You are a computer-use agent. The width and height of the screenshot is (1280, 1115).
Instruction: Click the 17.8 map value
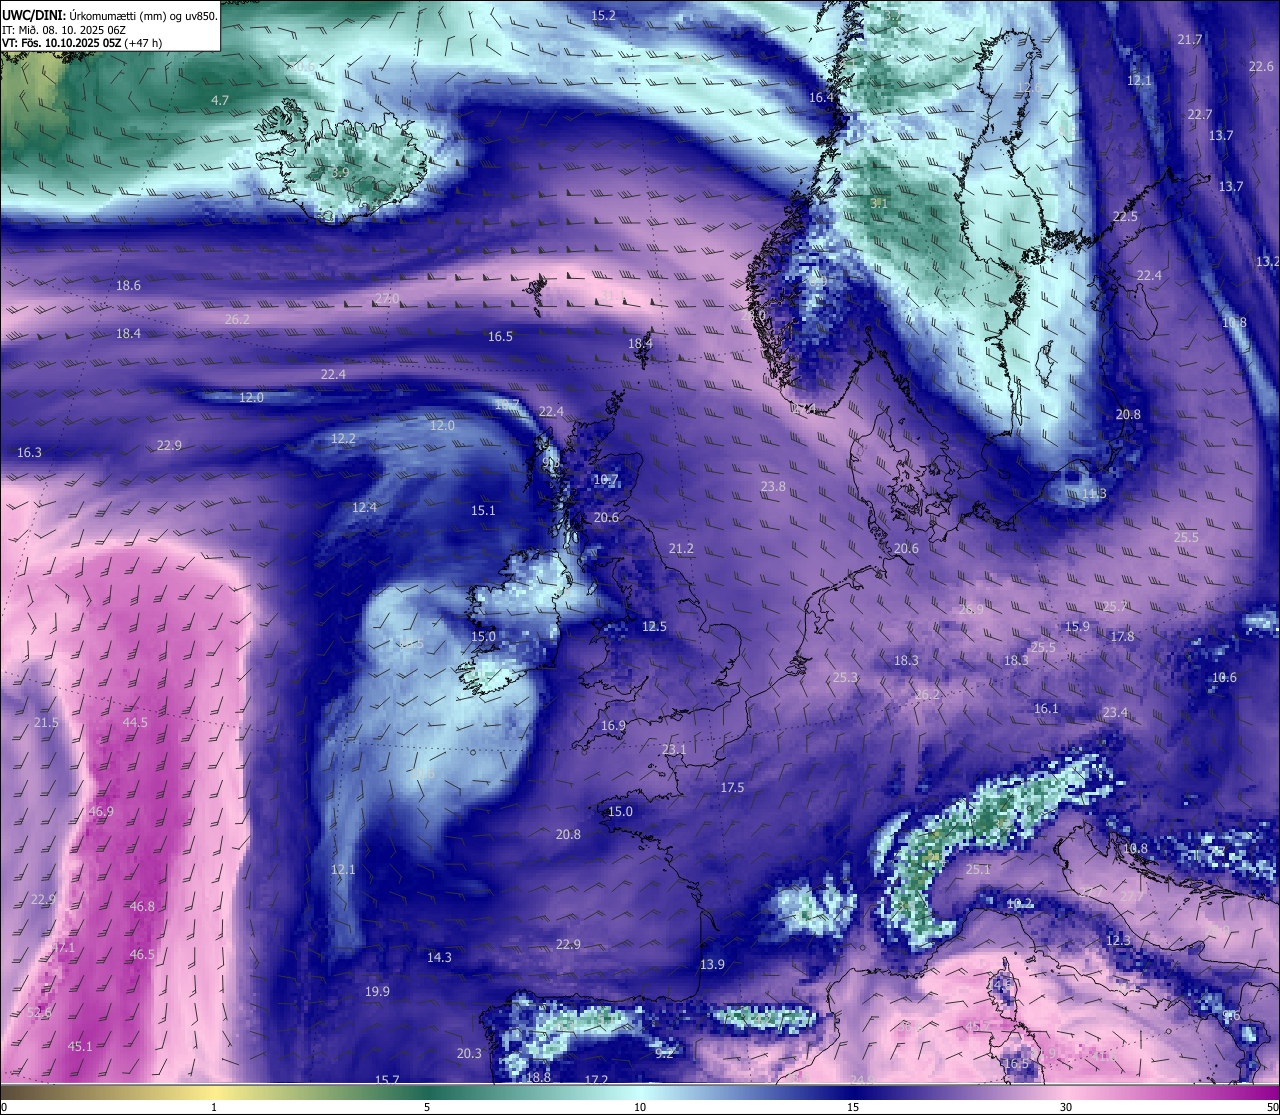(1122, 636)
